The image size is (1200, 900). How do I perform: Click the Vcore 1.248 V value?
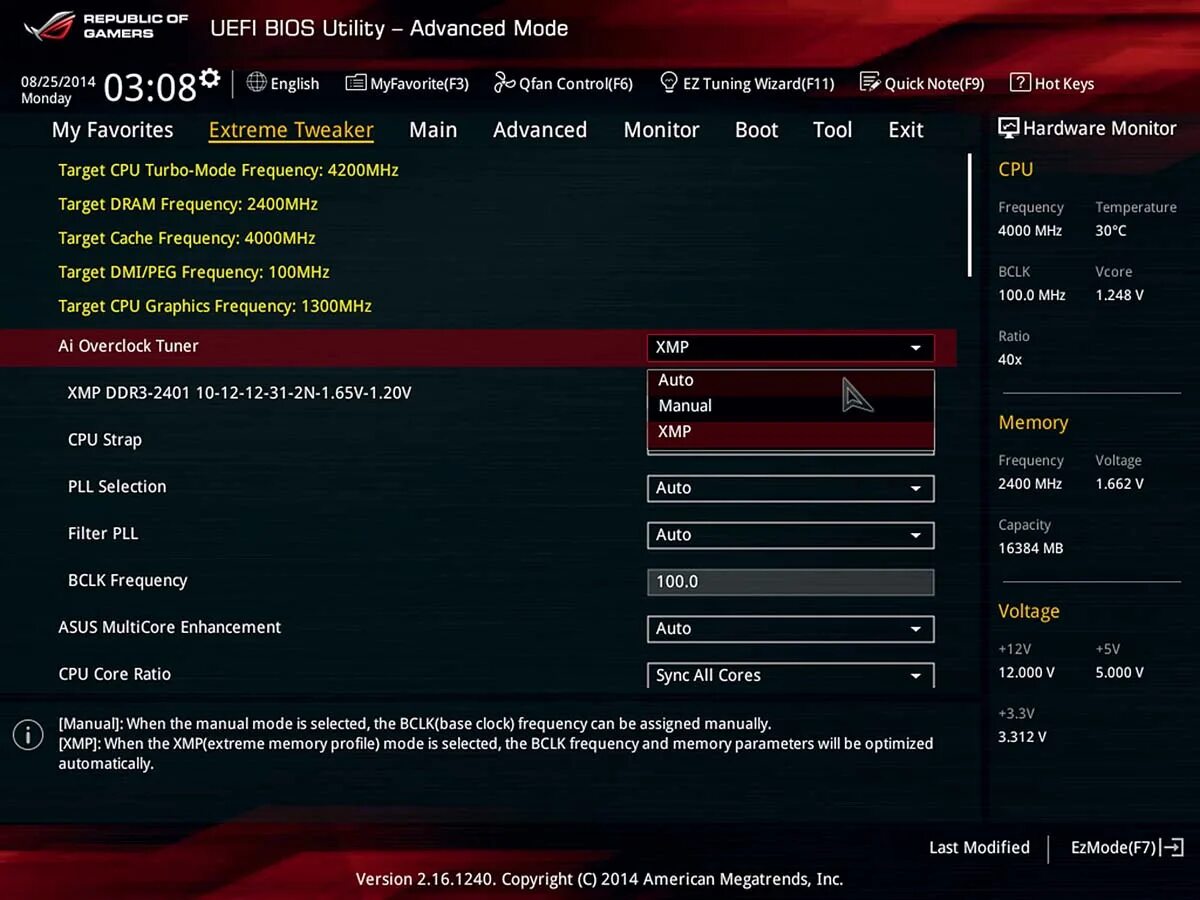[x=1119, y=295]
